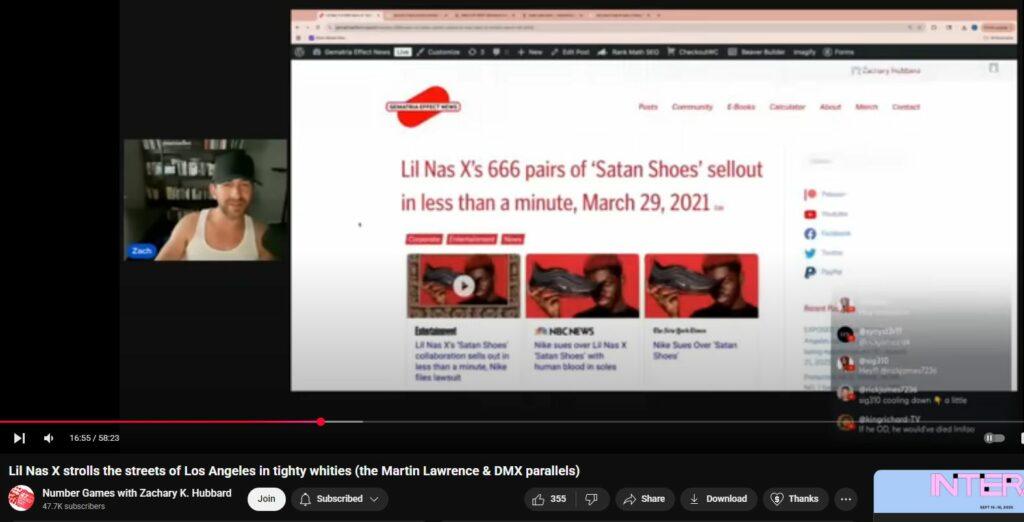Click the WordPress logo in the admin bar

click(x=299, y=52)
